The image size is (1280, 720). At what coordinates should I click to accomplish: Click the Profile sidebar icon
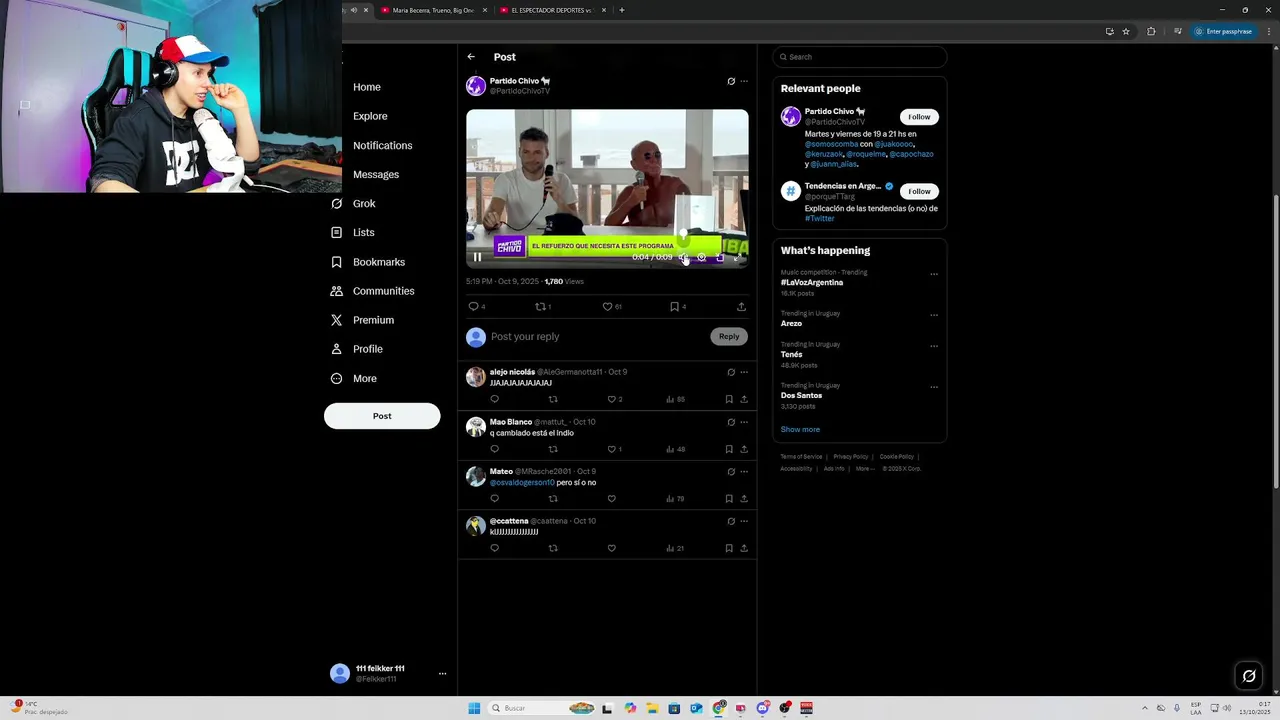336,349
